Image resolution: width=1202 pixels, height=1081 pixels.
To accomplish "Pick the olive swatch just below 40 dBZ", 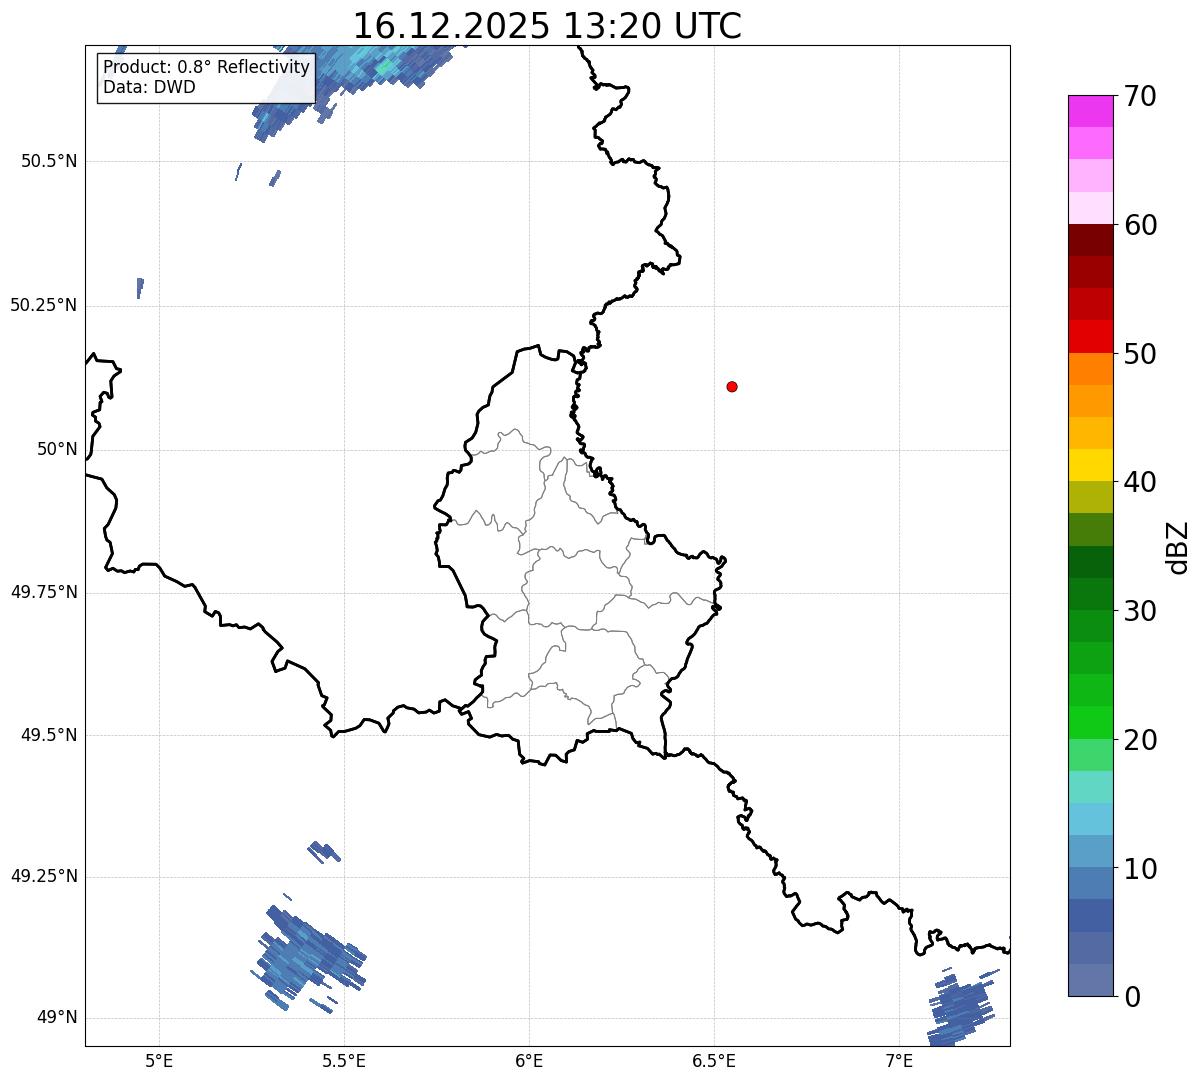I will coord(1091,497).
